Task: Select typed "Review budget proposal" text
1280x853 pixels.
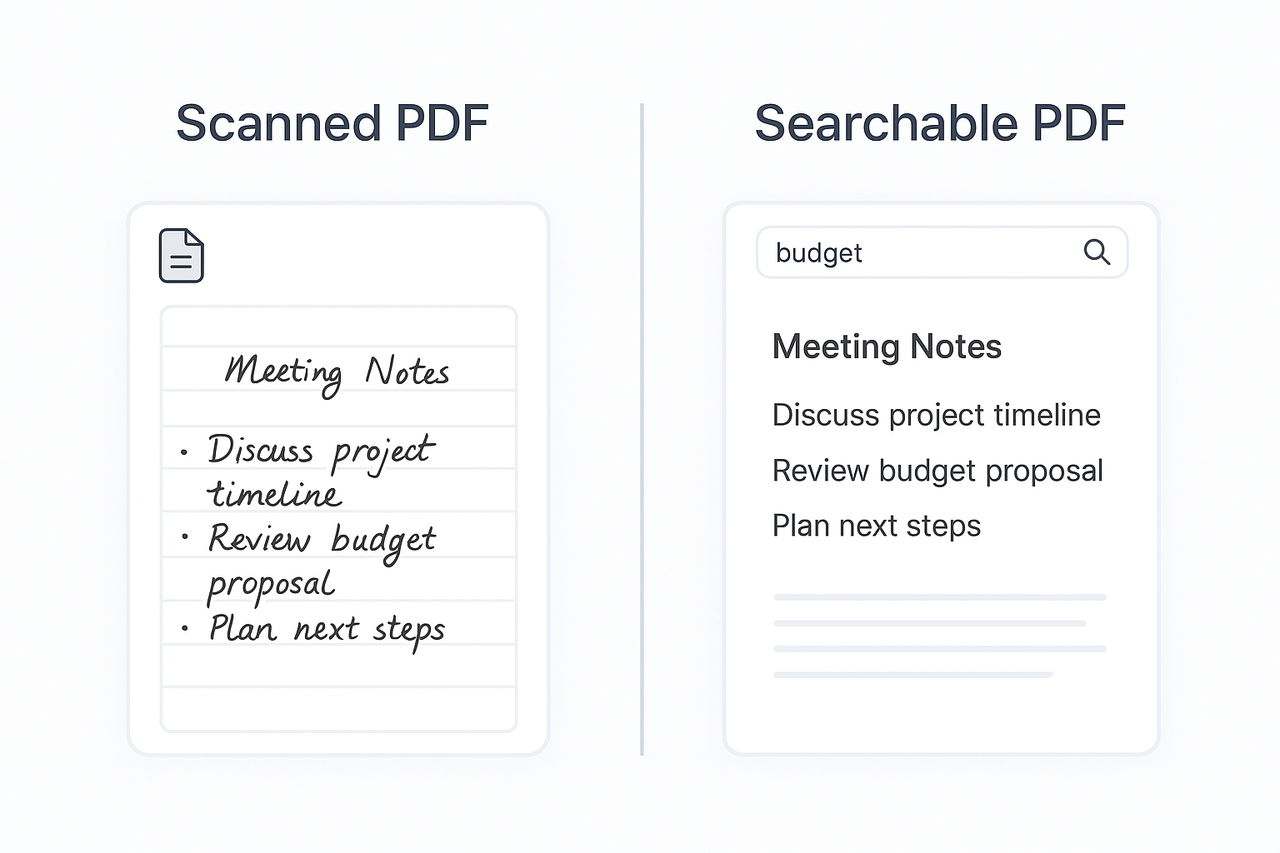Action: click(937, 471)
